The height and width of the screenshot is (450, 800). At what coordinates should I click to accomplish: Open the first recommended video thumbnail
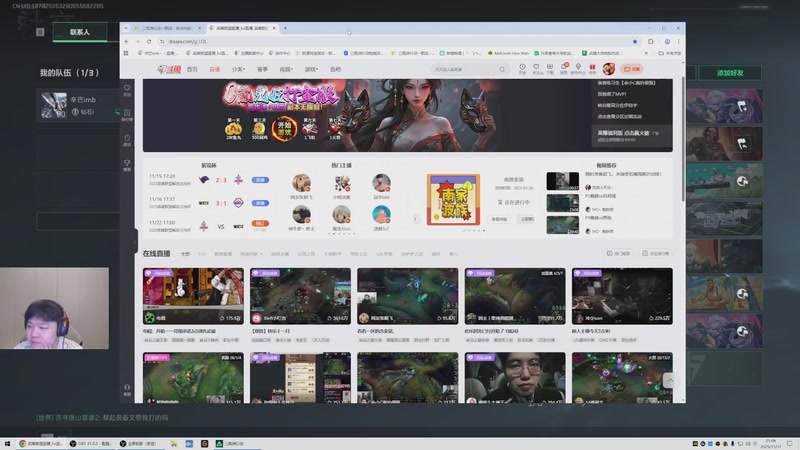563,181
